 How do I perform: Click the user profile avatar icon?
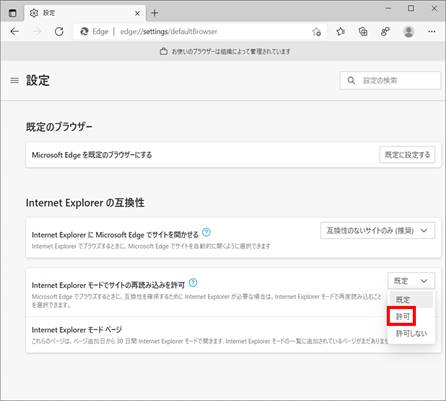coord(409,32)
